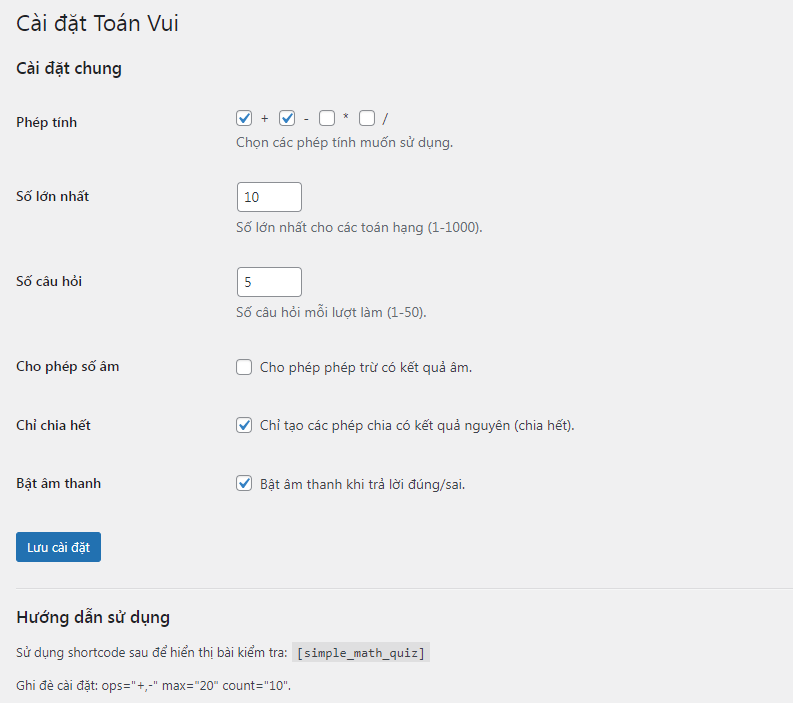Click the Hướng dẫn sử dụng heading

point(93,618)
